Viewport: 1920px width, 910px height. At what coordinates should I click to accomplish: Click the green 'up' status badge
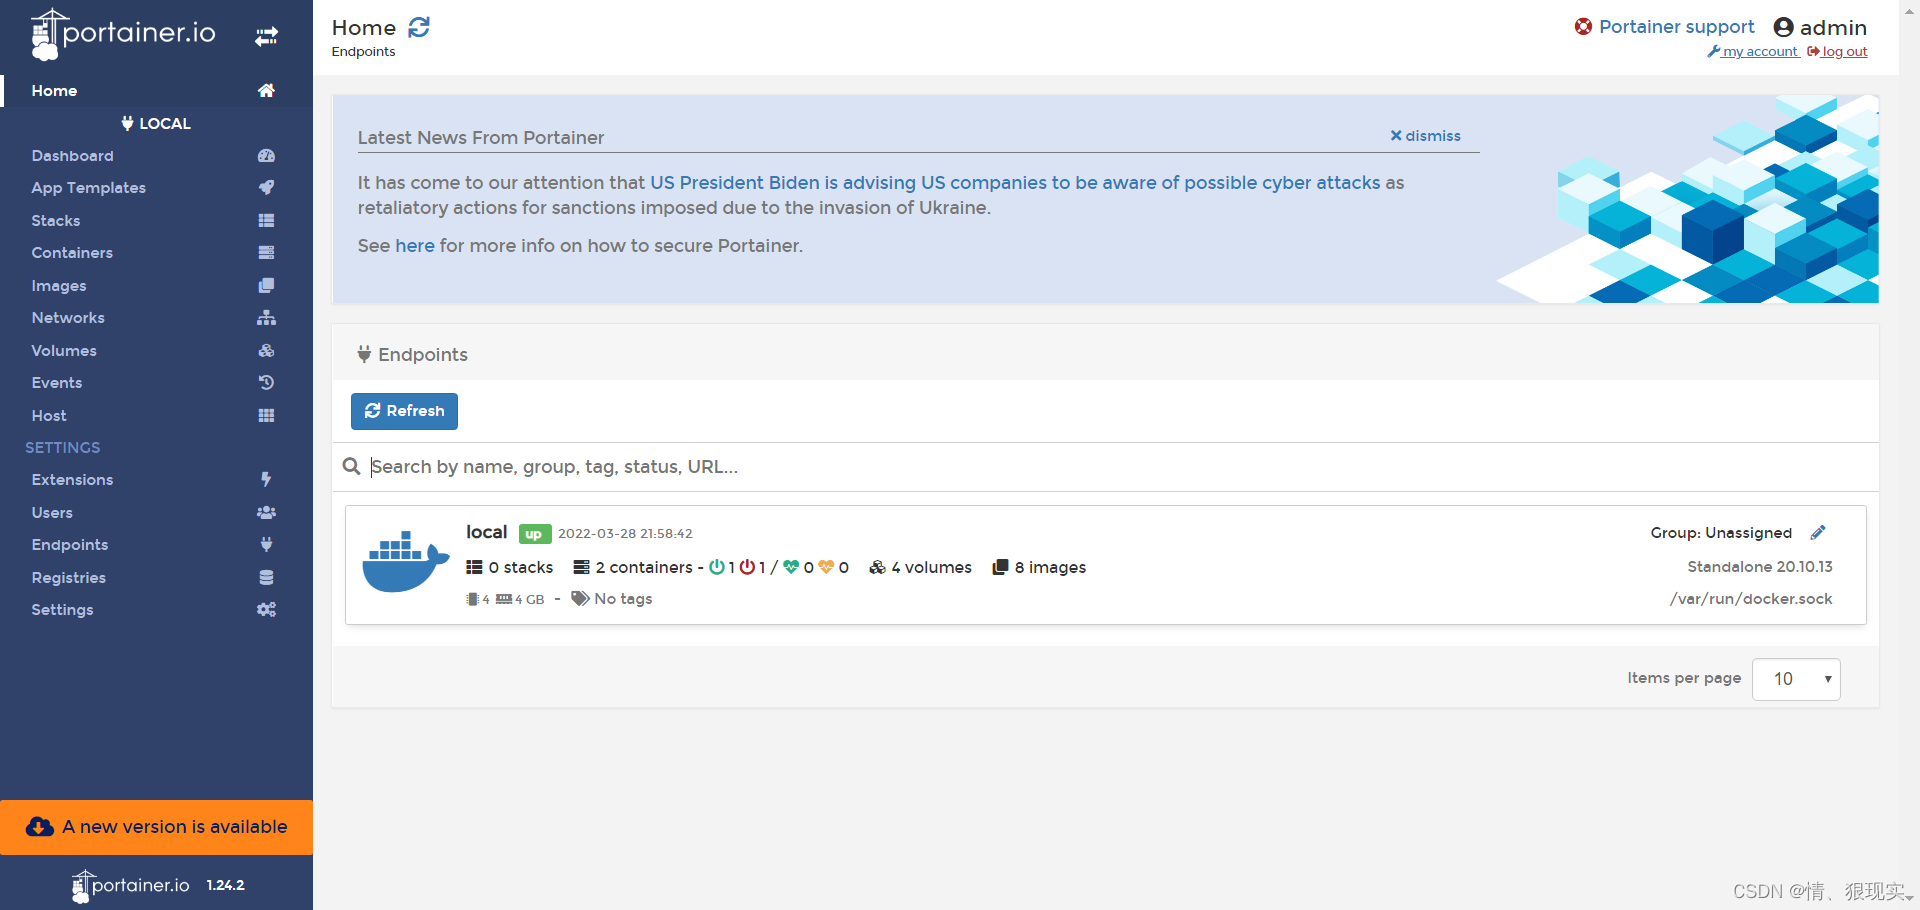[x=534, y=534]
